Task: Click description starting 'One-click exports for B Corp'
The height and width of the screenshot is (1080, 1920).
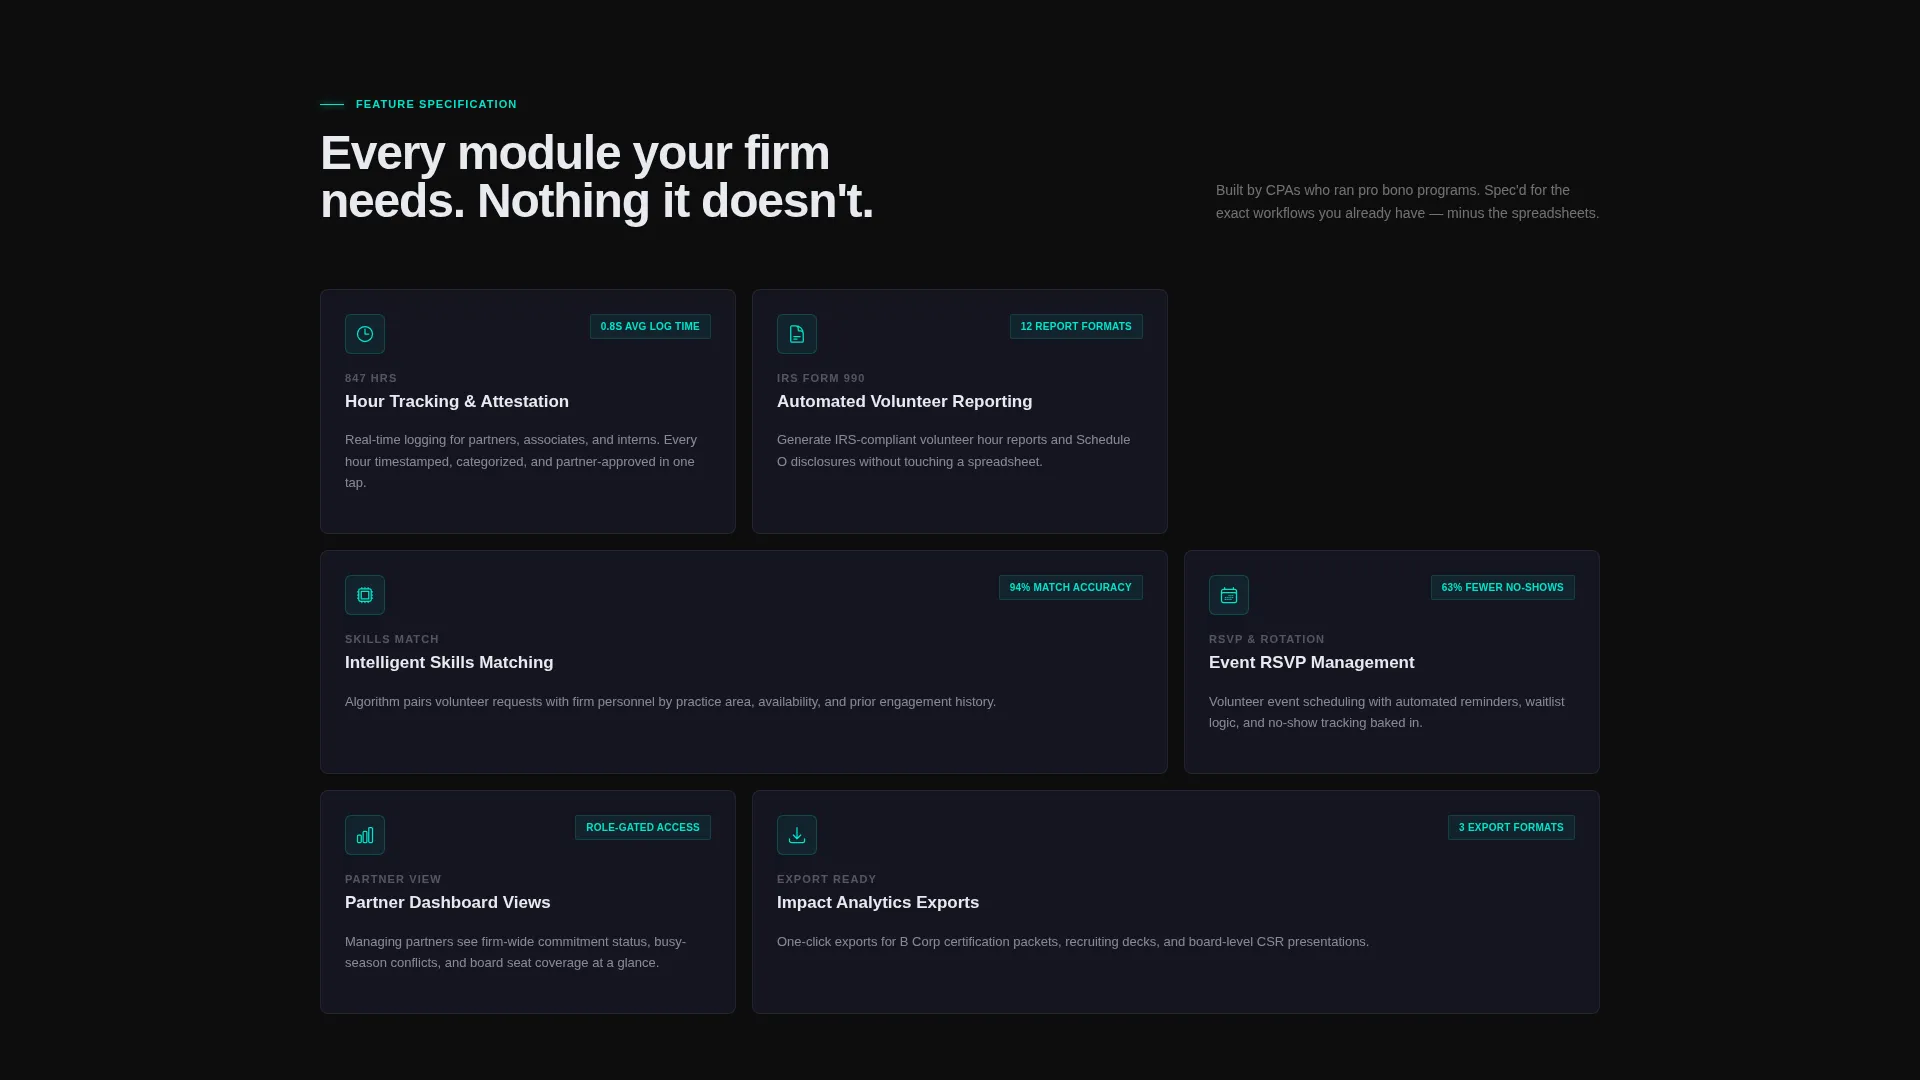Action: click(1072, 942)
